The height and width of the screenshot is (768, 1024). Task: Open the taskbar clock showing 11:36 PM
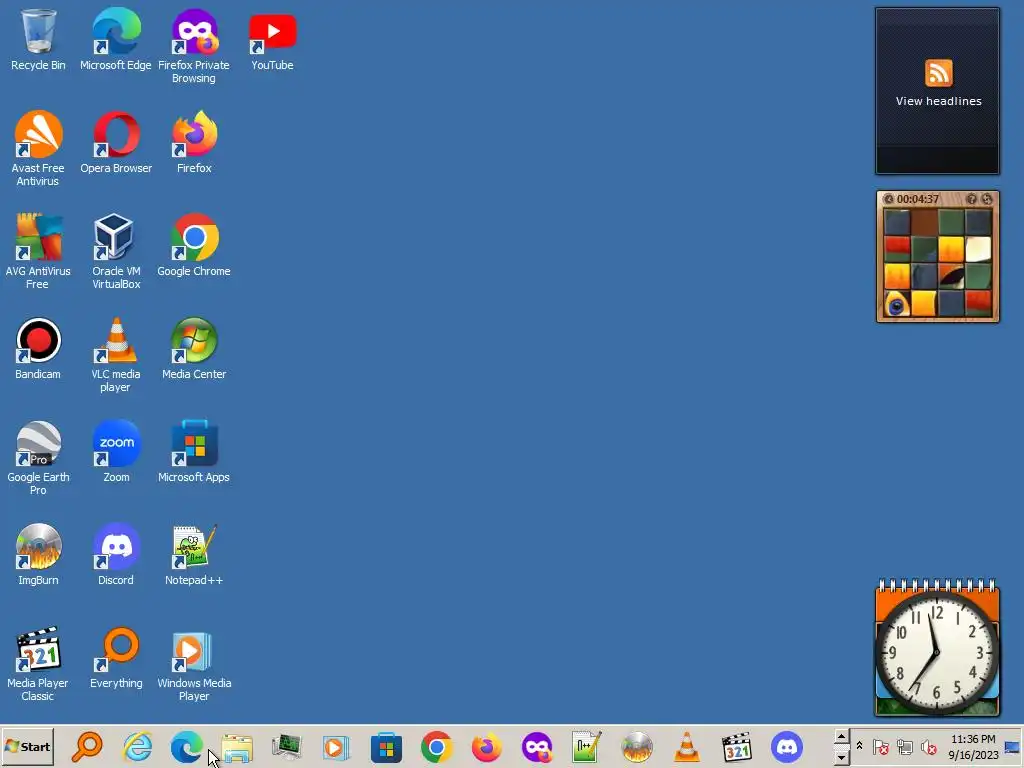[973, 747]
